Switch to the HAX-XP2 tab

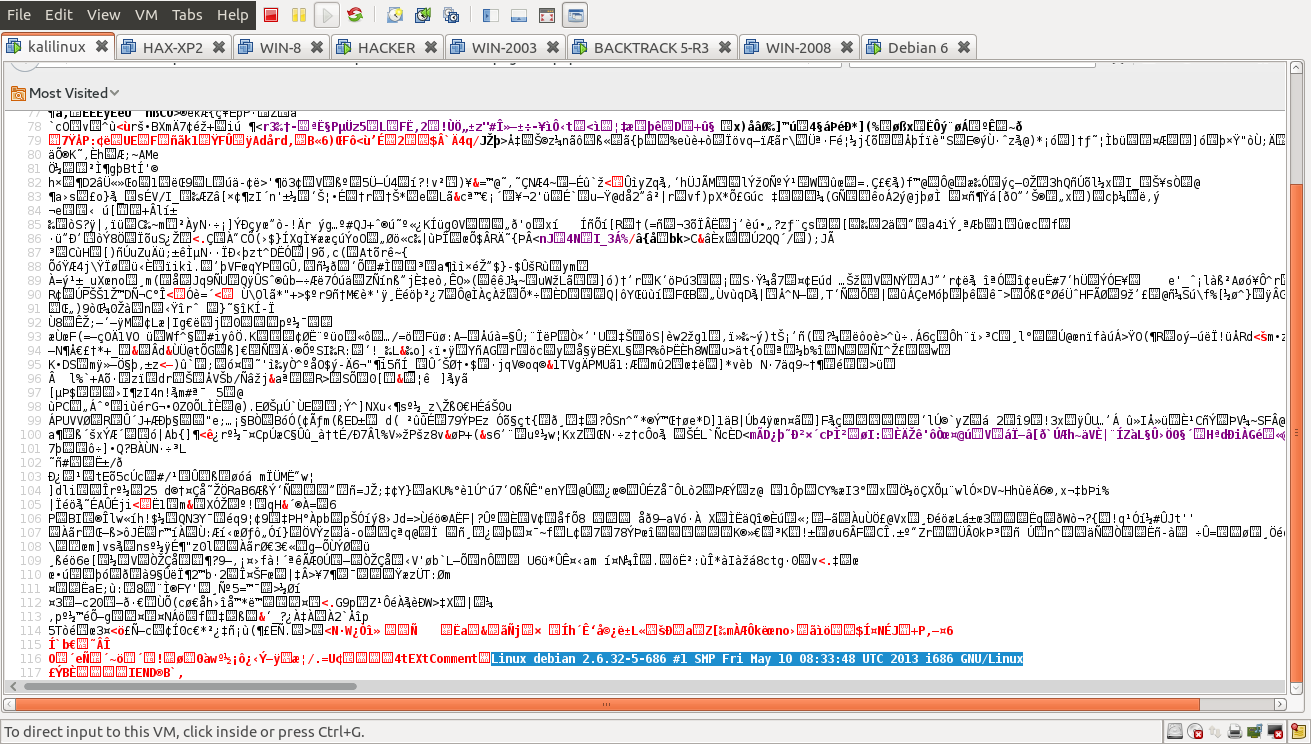tap(173, 47)
